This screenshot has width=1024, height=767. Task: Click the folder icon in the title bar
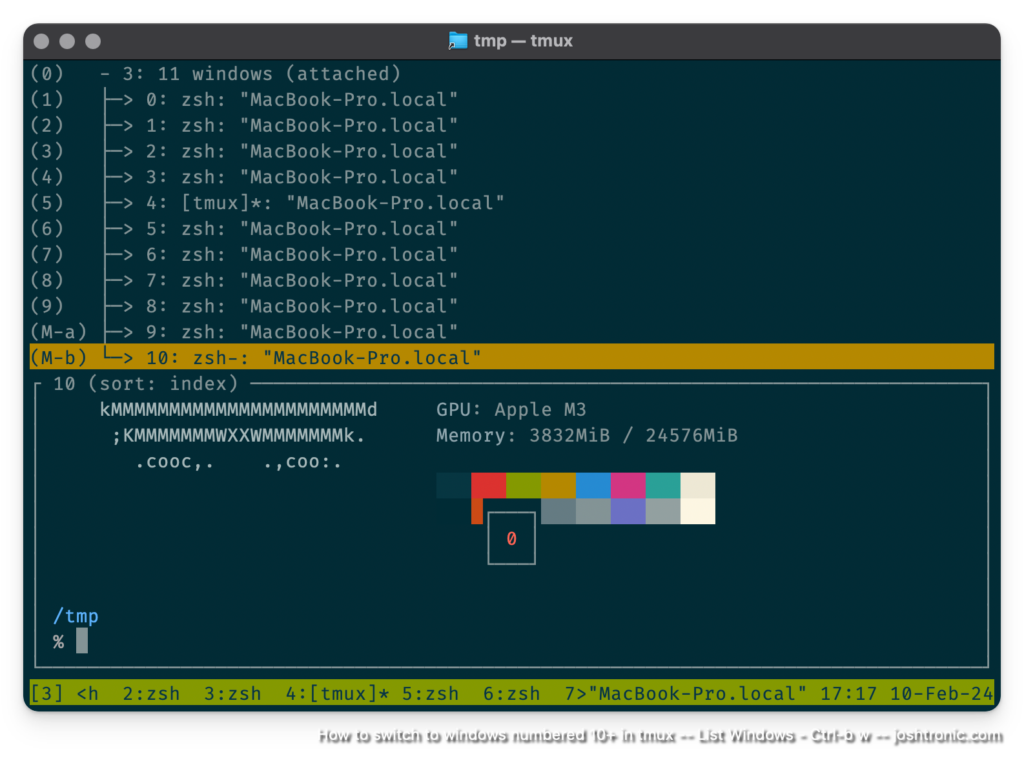point(458,41)
